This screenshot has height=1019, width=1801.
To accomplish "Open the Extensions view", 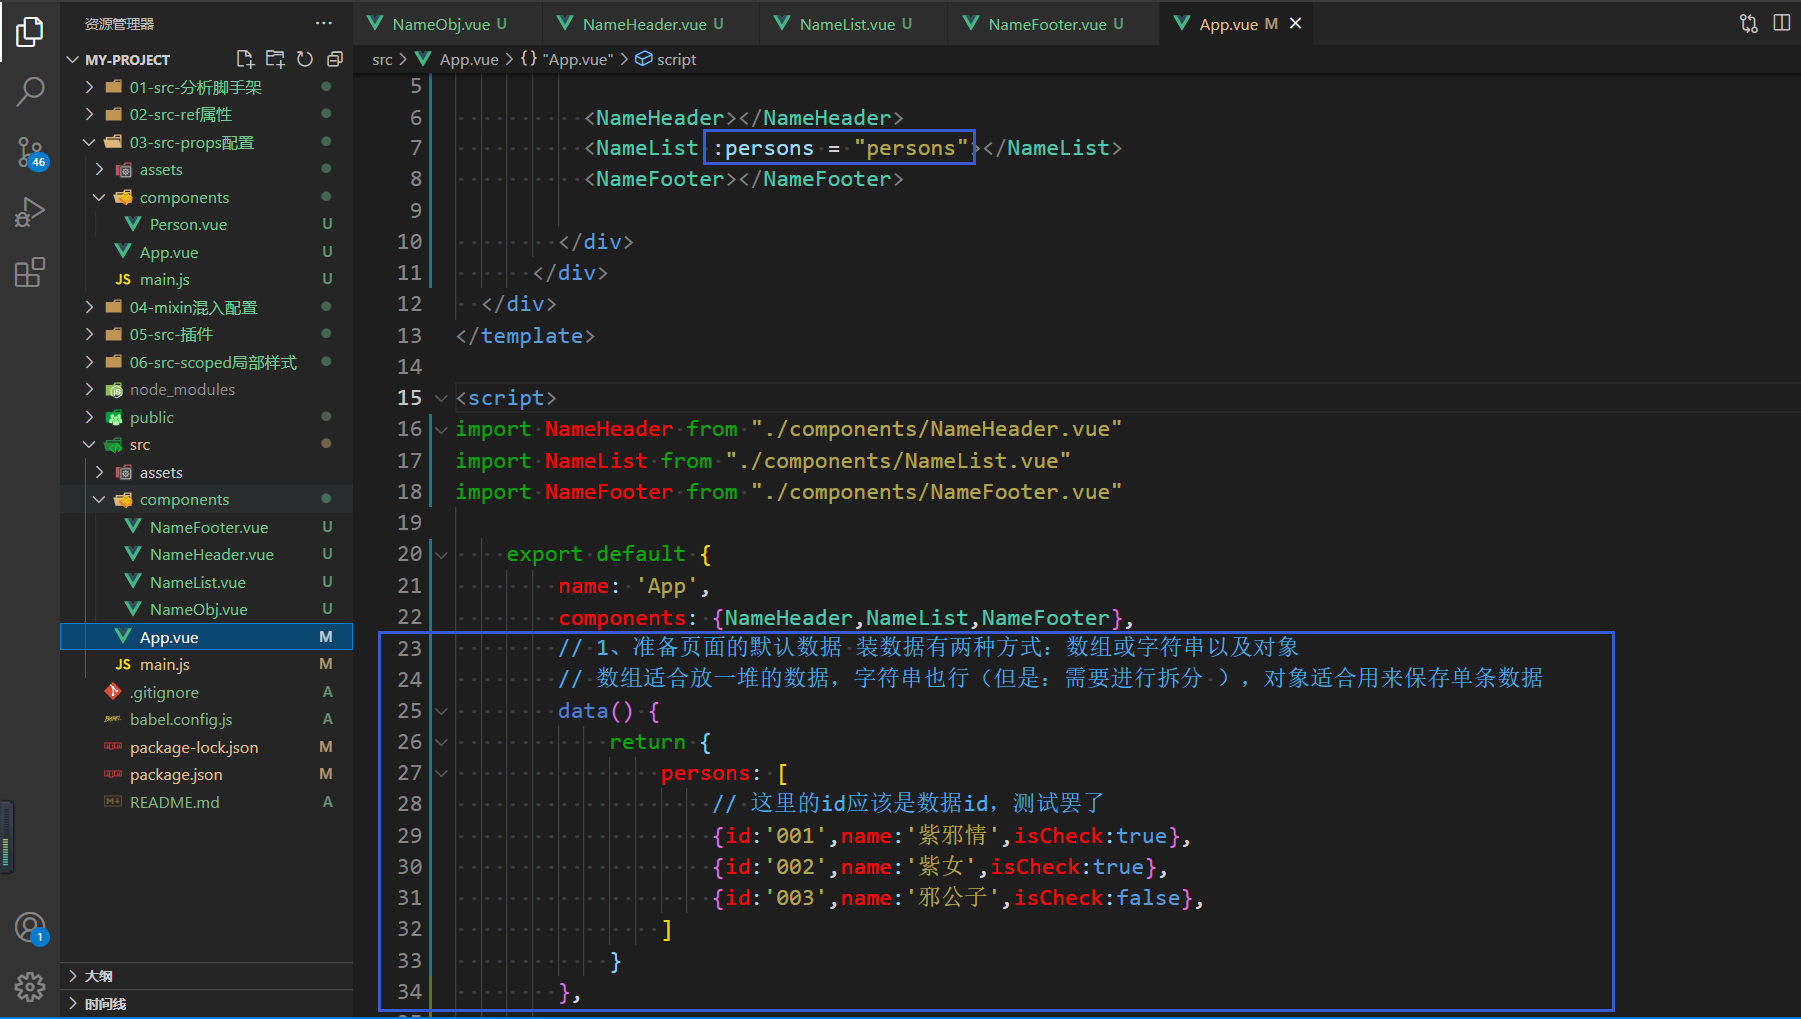I will (x=30, y=272).
